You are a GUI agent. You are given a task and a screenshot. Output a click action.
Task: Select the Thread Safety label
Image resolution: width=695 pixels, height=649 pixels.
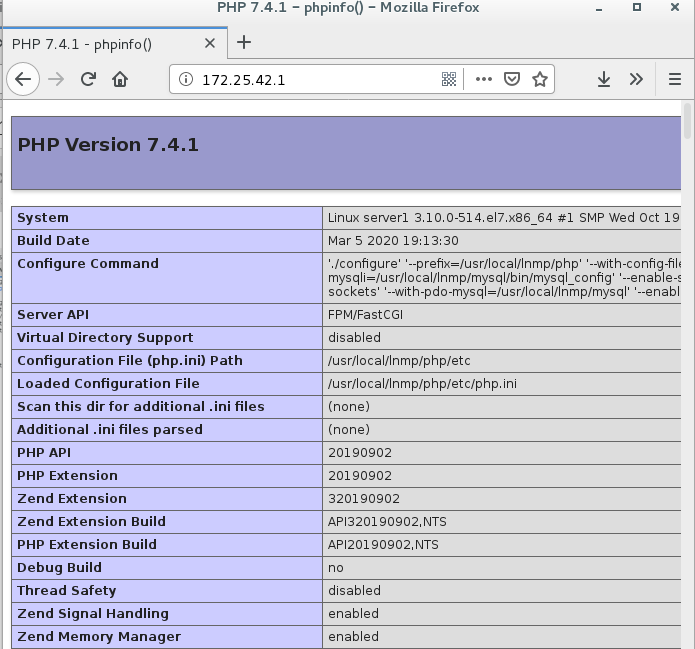(x=66, y=591)
